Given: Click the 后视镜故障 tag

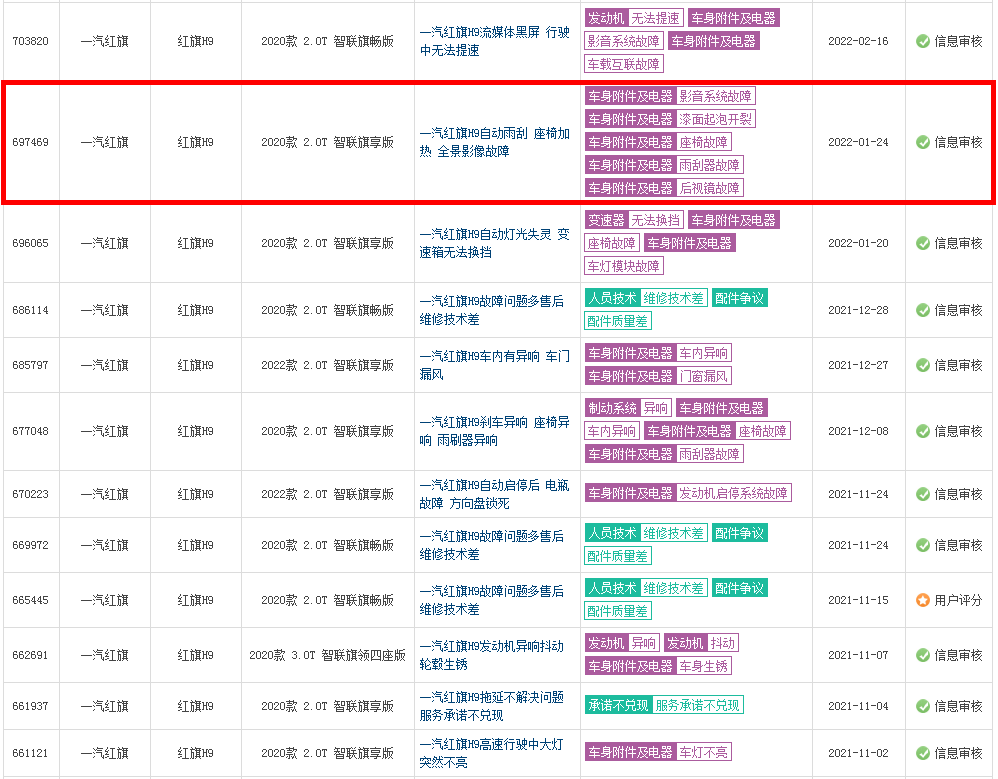Looking at the screenshot, I should click(x=710, y=188).
